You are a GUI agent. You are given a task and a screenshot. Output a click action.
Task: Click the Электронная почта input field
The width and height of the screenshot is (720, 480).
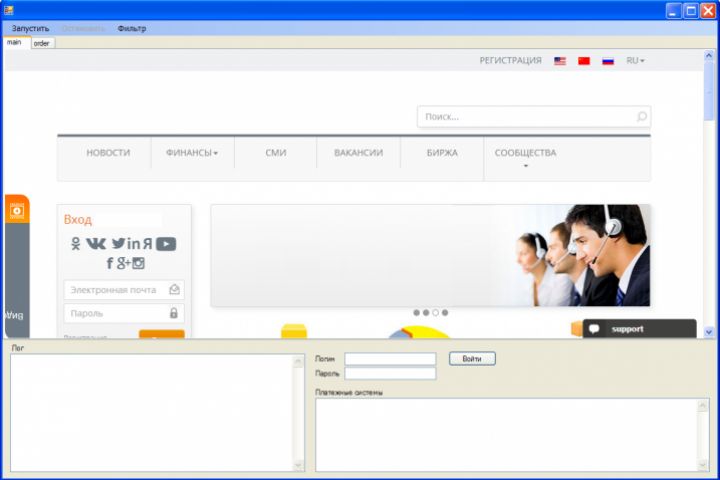(124, 290)
